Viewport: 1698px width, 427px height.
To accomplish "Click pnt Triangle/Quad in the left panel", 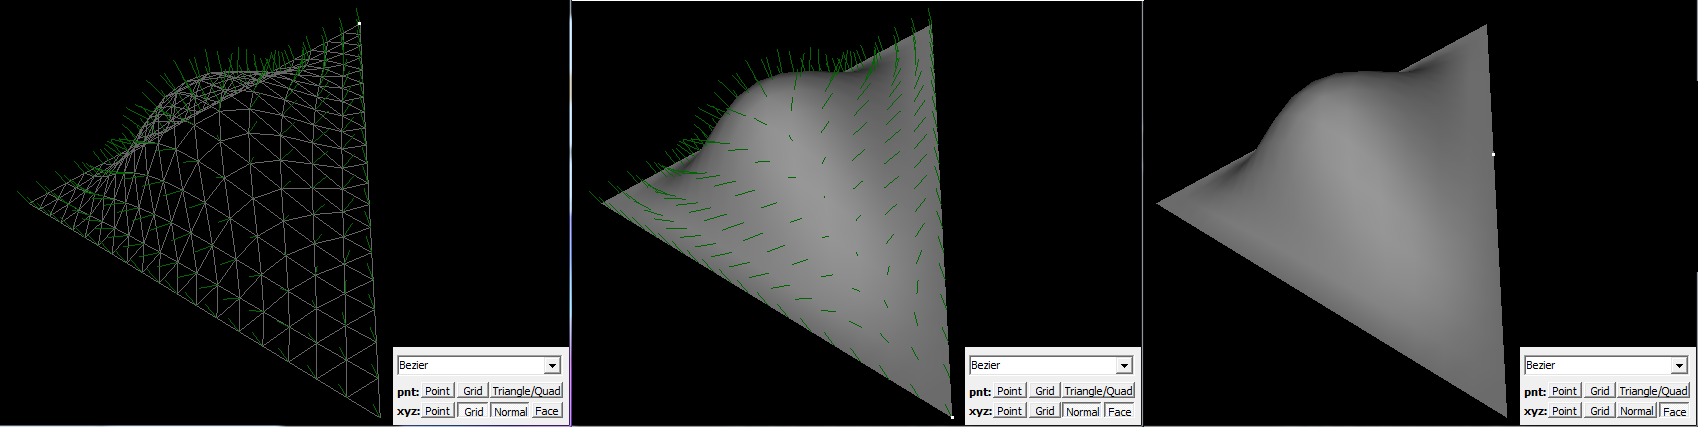I will (x=526, y=391).
